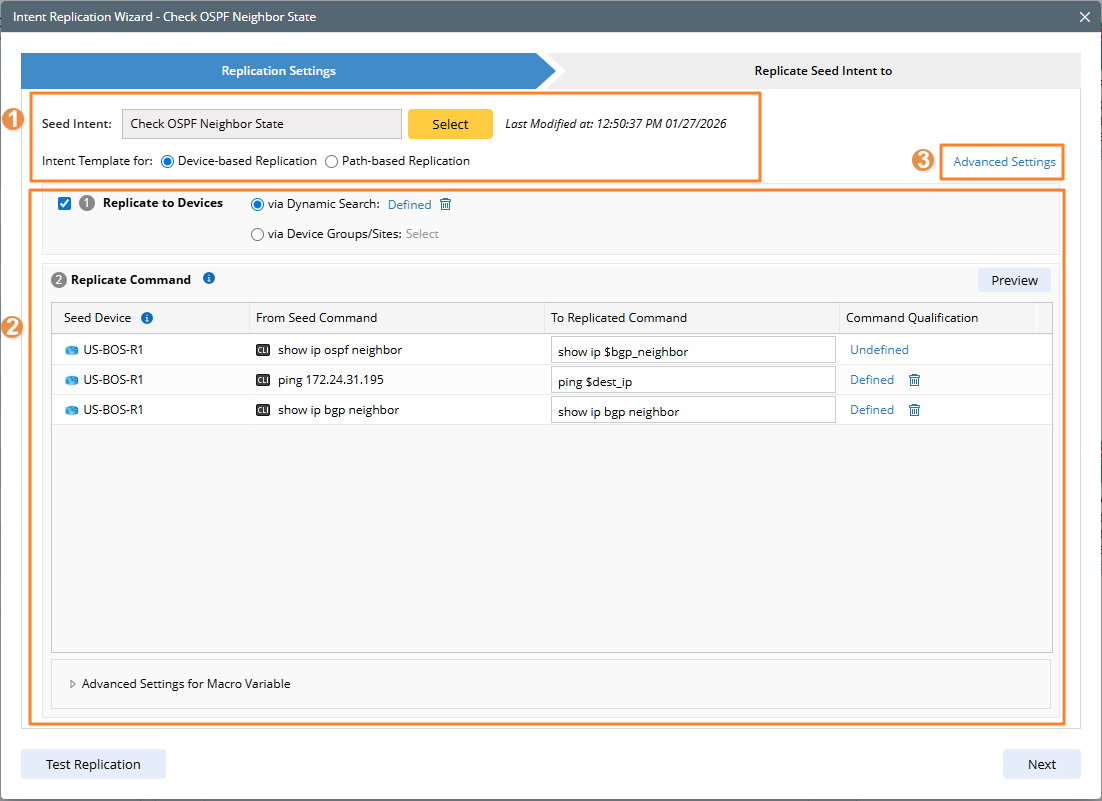Click info icon beside Replicate Command
Image resolution: width=1102 pixels, height=801 pixels.
pos(209,279)
